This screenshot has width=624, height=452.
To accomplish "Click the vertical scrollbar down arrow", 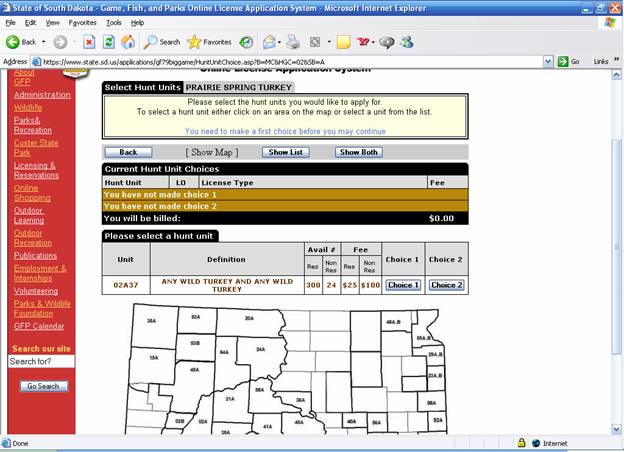I will click(x=616, y=429).
